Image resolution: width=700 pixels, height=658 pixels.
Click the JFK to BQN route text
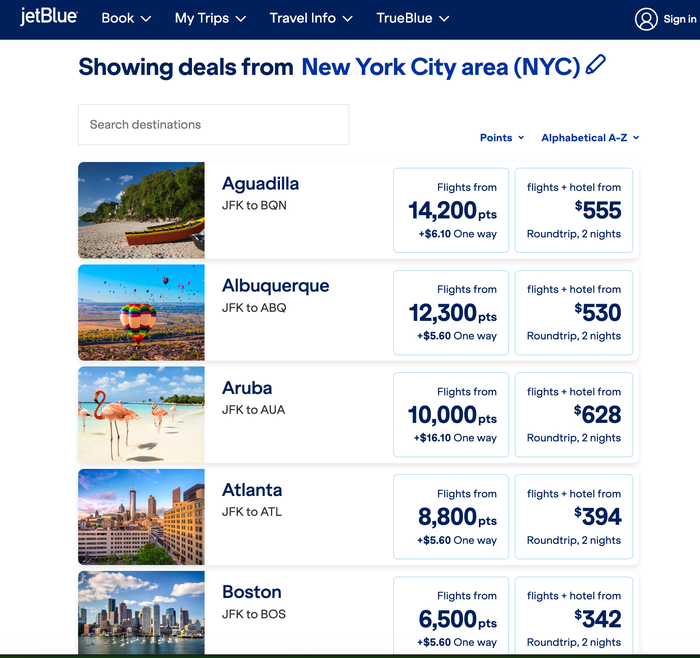pyautogui.click(x=254, y=205)
